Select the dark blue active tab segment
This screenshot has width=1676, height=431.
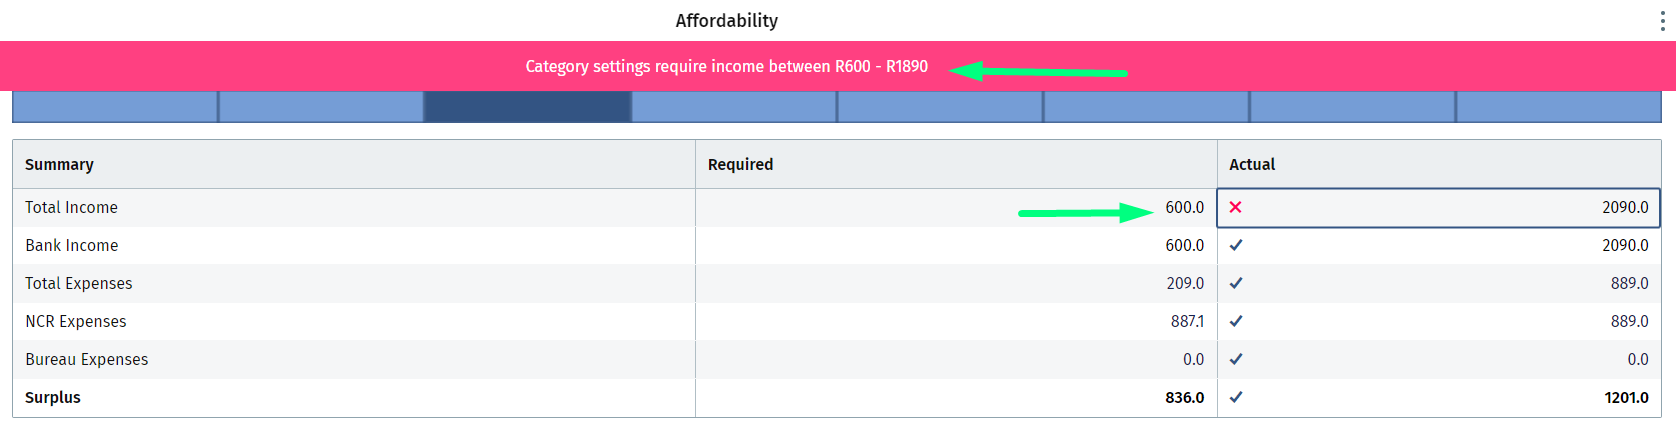tap(528, 107)
